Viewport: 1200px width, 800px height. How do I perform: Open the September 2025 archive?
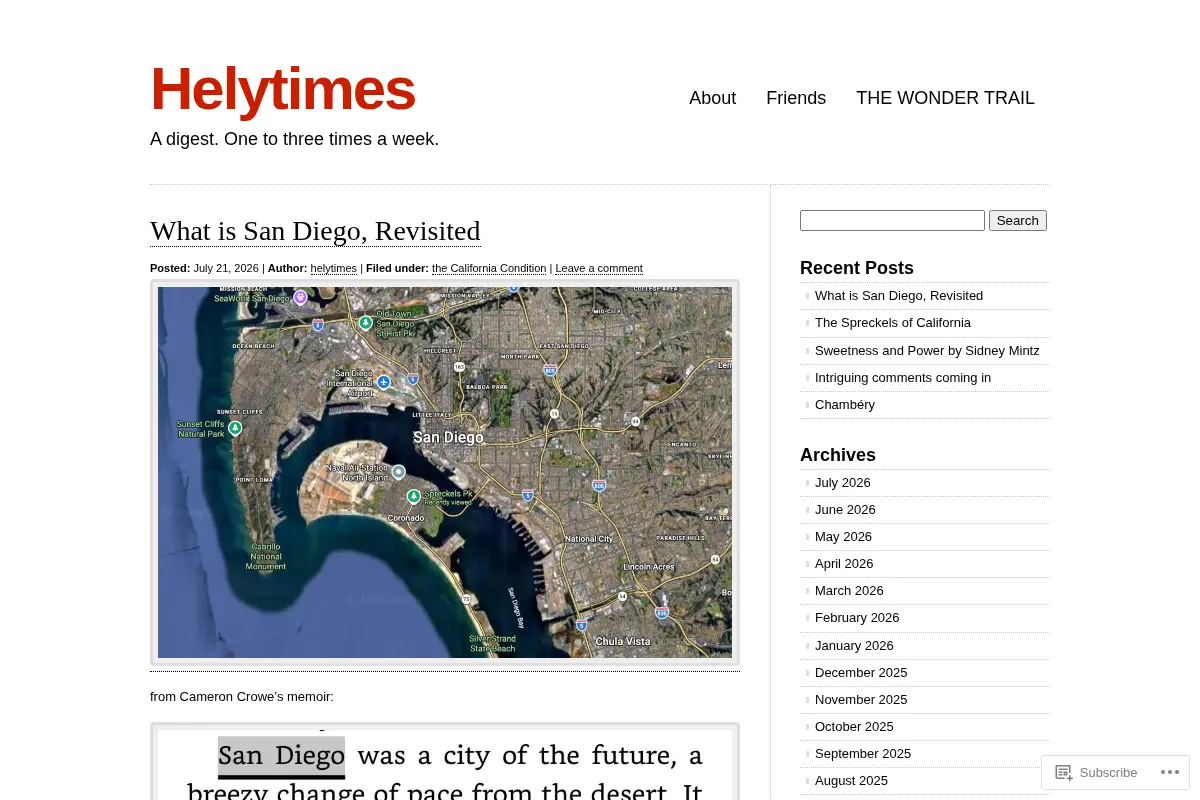coord(863,753)
